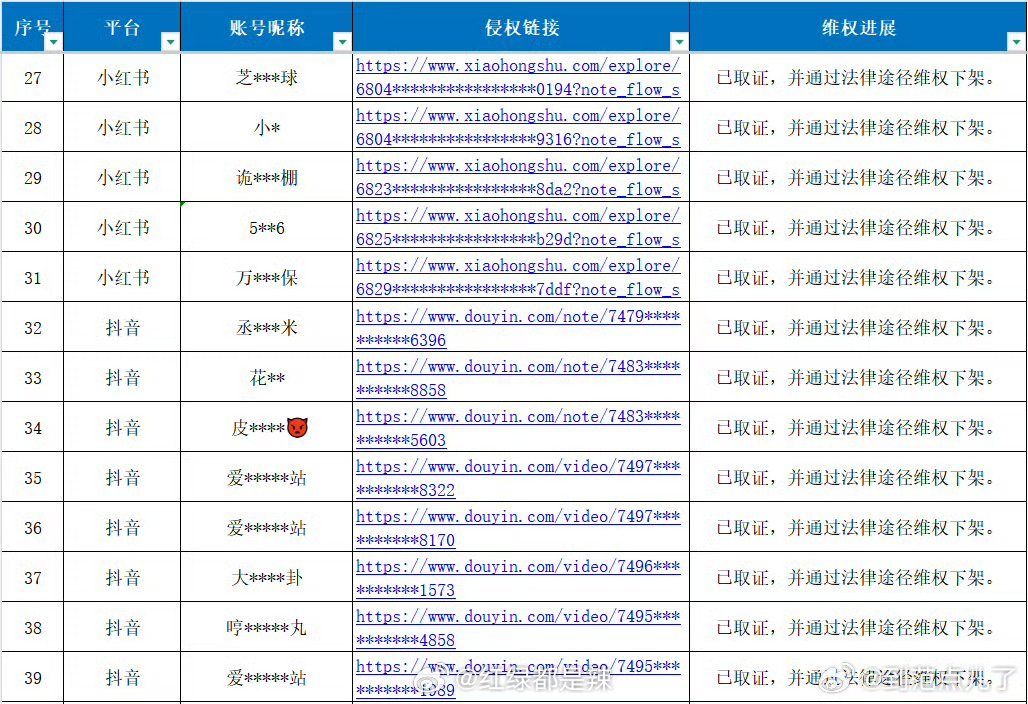Select nickname cell 万***保
Image resolution: width=1028 pixels, height=704 pixels.
266,278
